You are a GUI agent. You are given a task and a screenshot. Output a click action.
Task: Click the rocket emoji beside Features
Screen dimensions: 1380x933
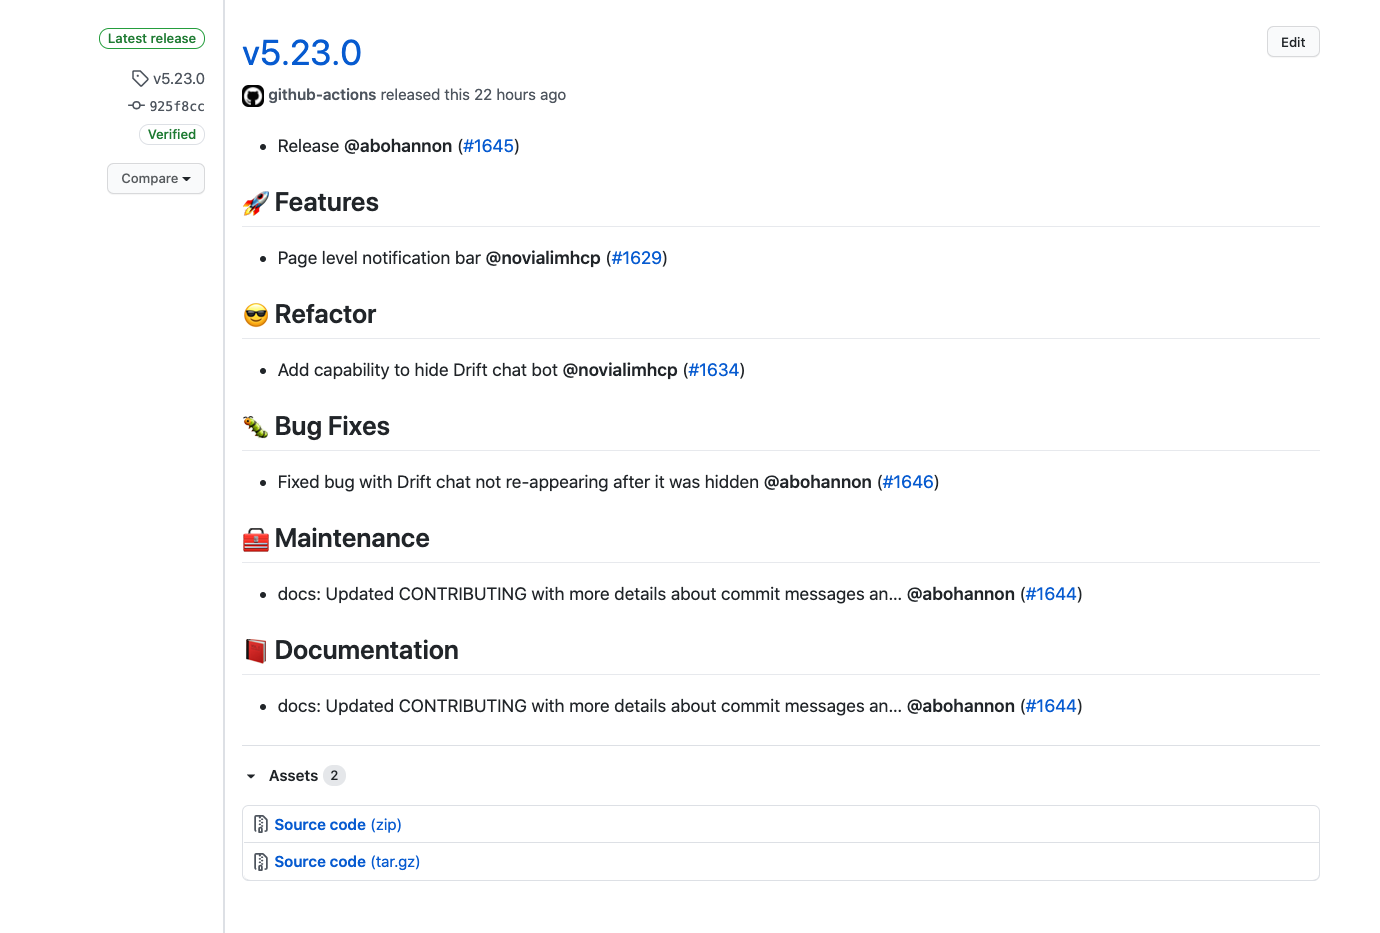256,203
